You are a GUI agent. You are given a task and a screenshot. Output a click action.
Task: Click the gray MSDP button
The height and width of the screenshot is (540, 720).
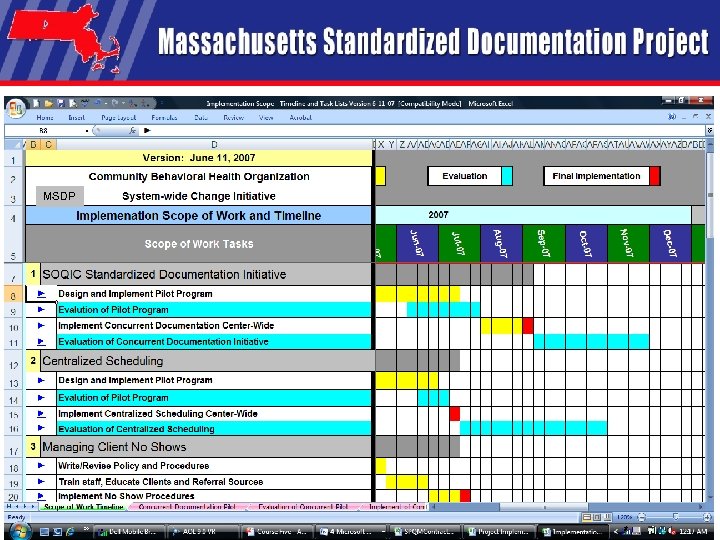(60, 196)
